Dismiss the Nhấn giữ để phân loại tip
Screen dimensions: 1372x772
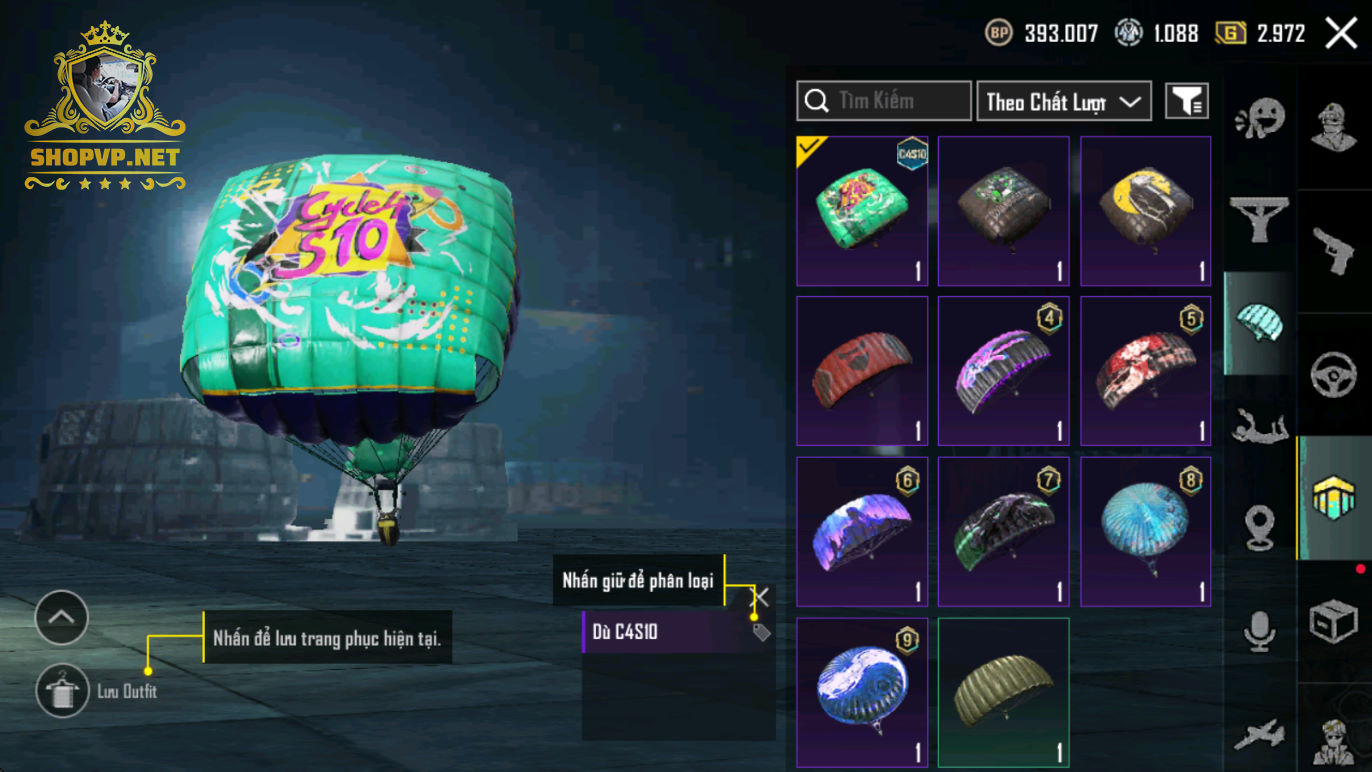pyautogui.click(x=761, y=597)
